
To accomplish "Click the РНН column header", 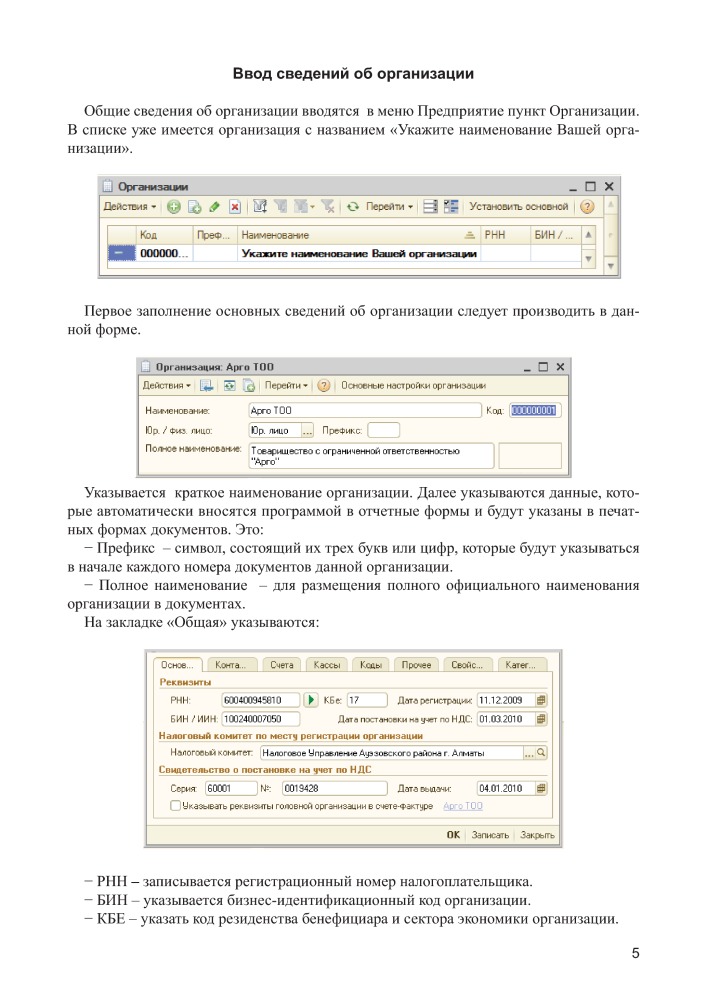I will (x=505, y=235).
